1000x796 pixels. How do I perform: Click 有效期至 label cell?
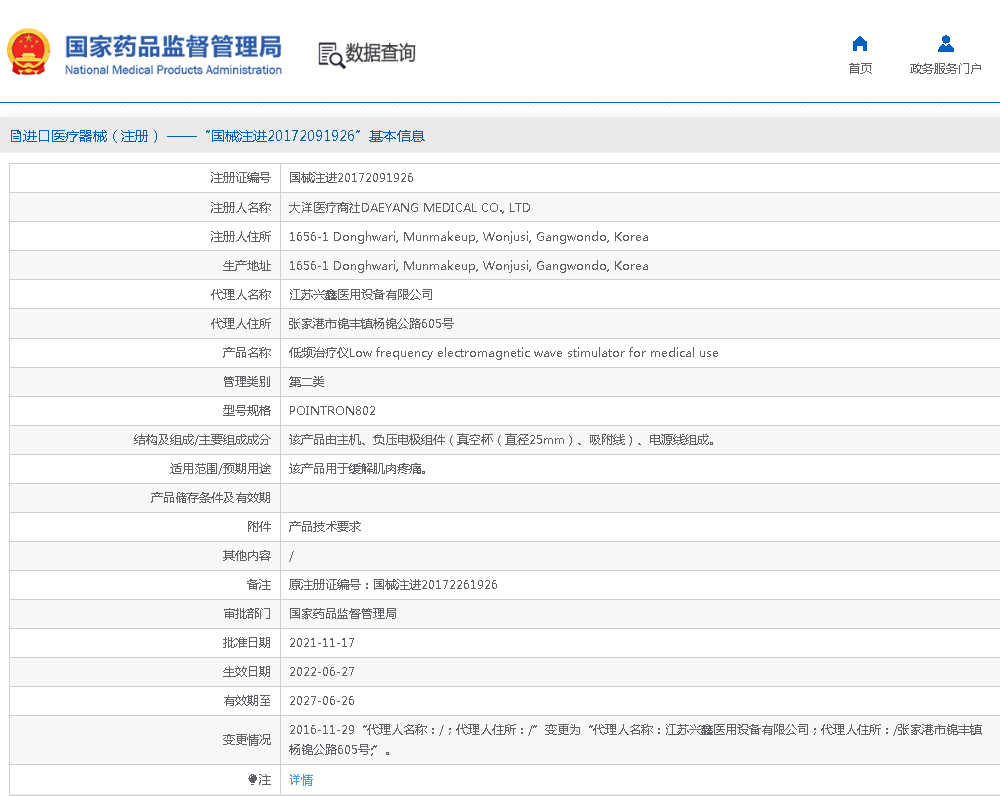pyautogui.click(x=145, y=700)
